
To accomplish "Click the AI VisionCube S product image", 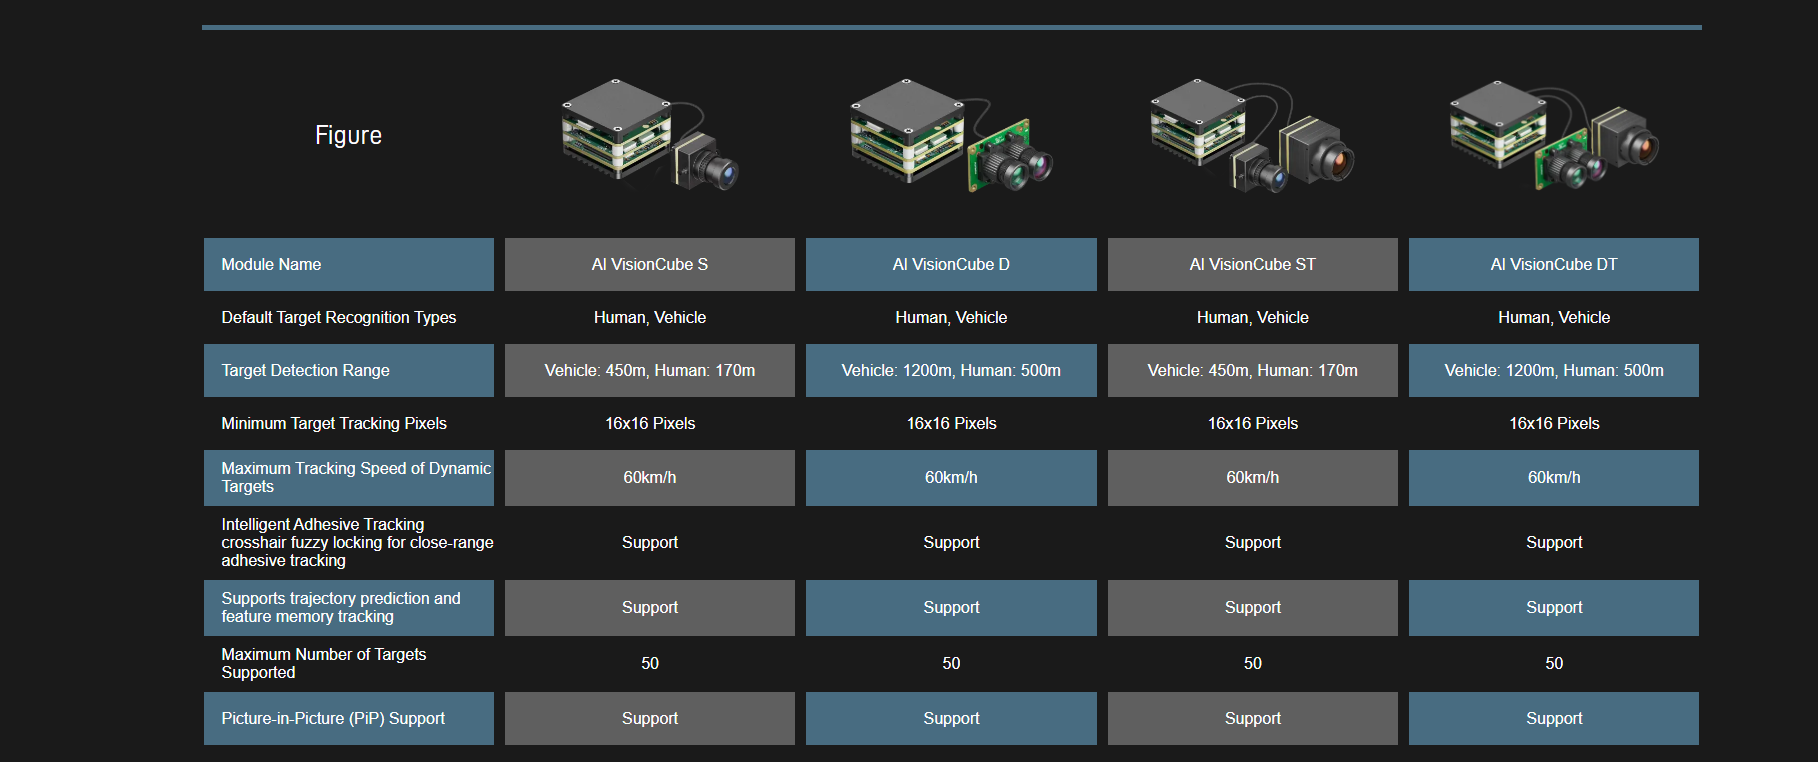I will (649, 135).
